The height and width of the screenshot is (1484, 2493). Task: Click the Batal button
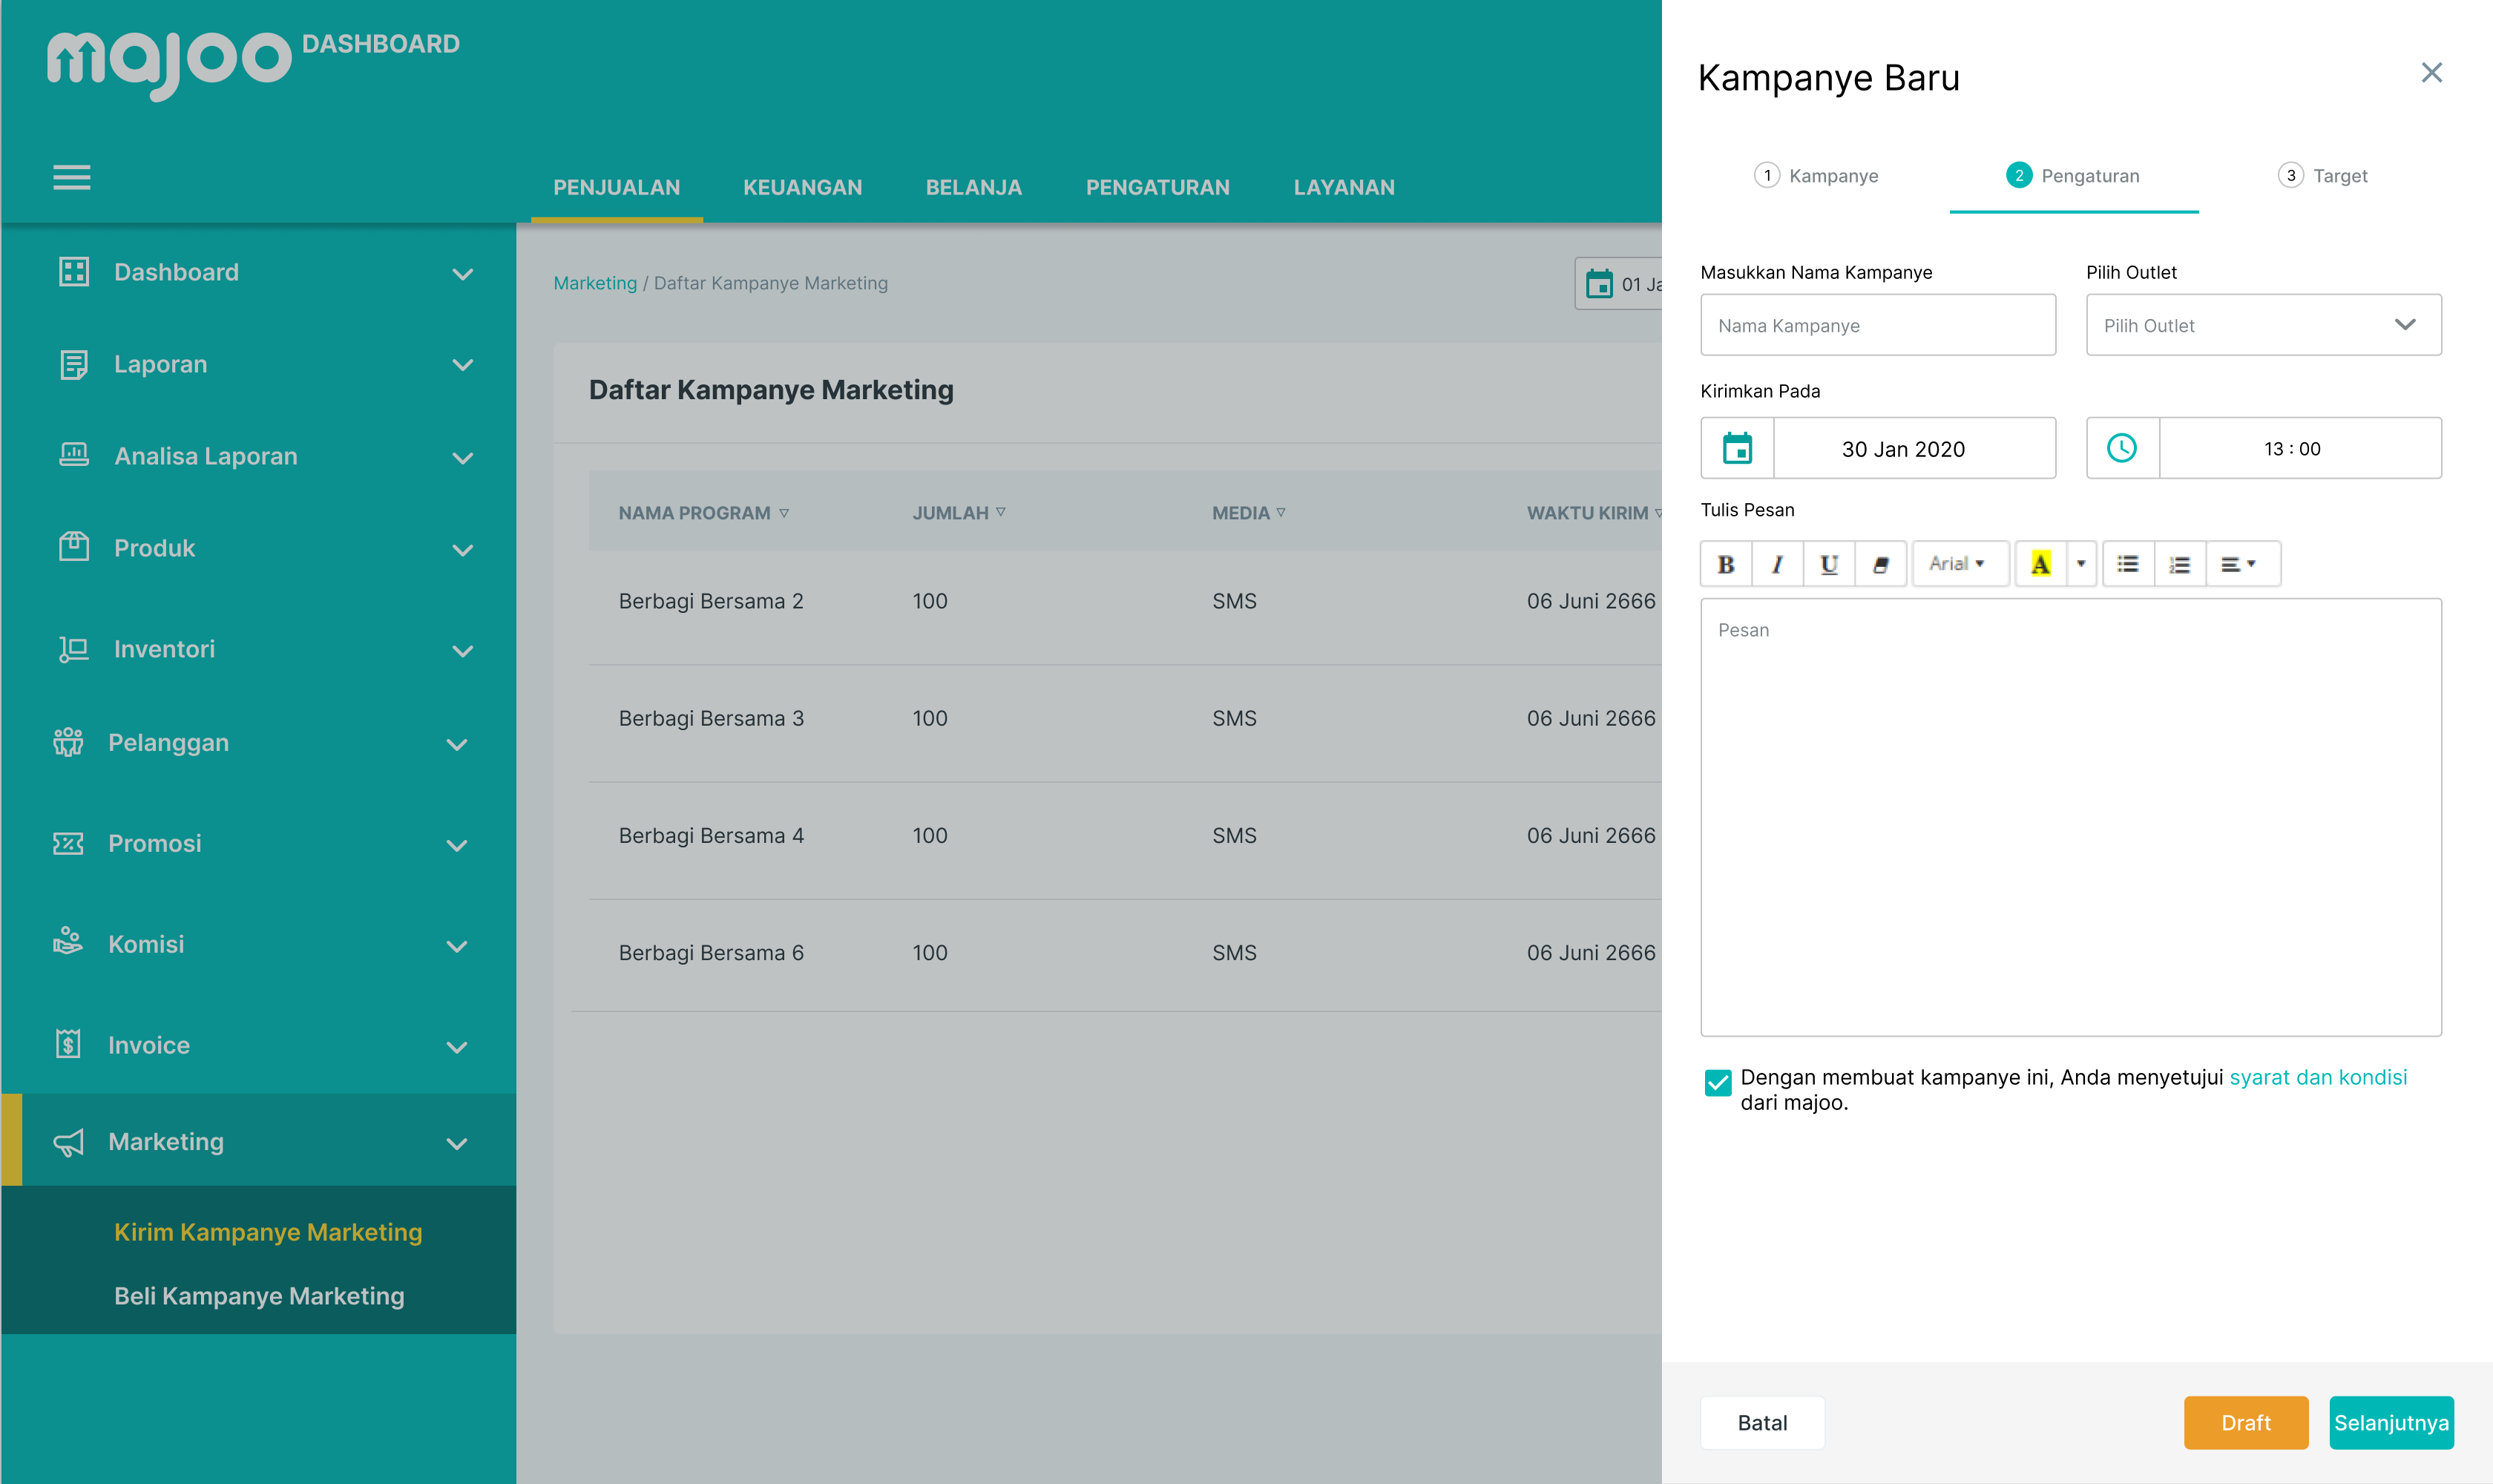coord(1763,1422)
